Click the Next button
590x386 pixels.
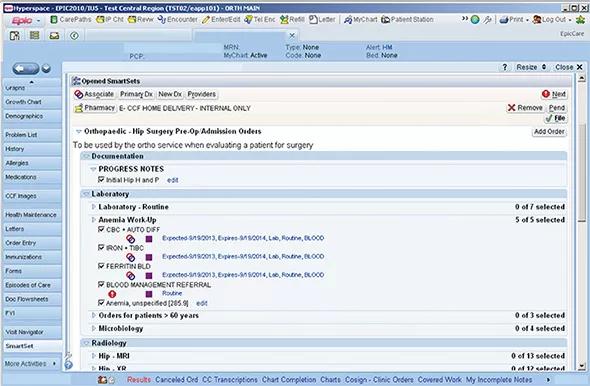pos(554,94)
